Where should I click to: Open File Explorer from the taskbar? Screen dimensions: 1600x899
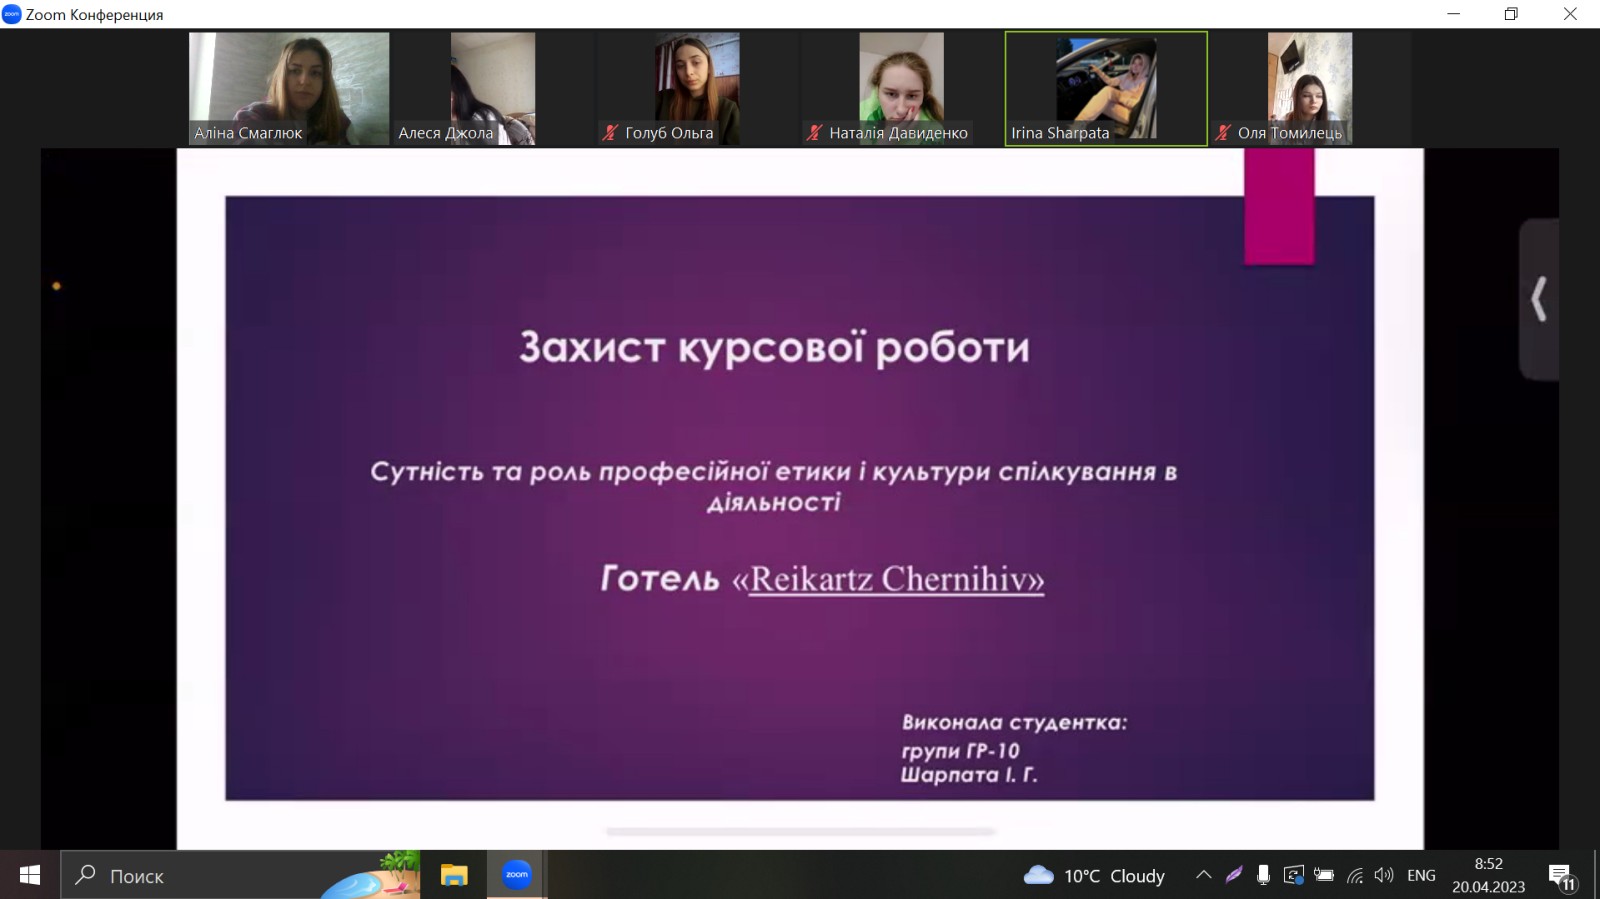pos(454,875)
